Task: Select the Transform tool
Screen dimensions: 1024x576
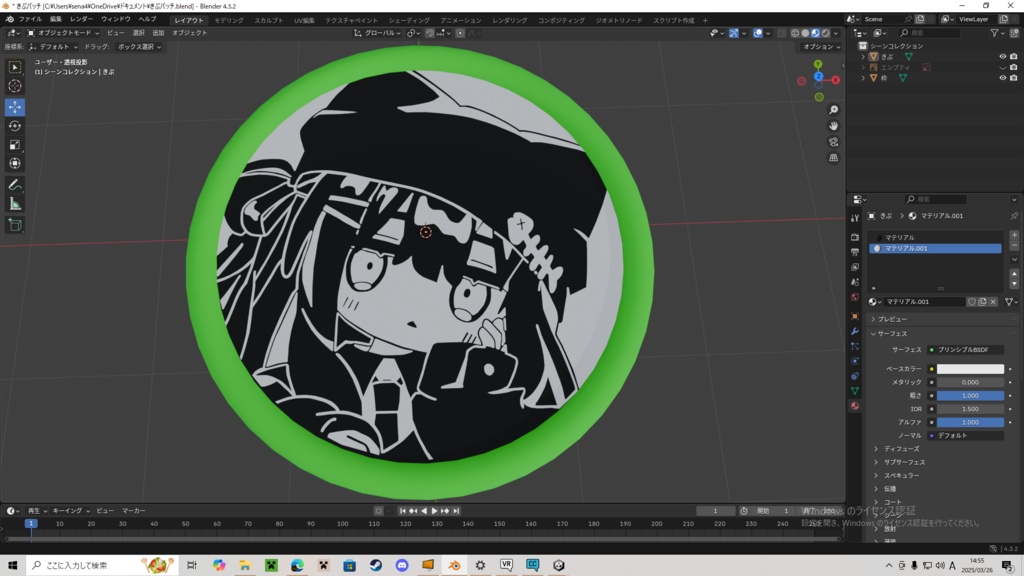Action: coord(14,164)
